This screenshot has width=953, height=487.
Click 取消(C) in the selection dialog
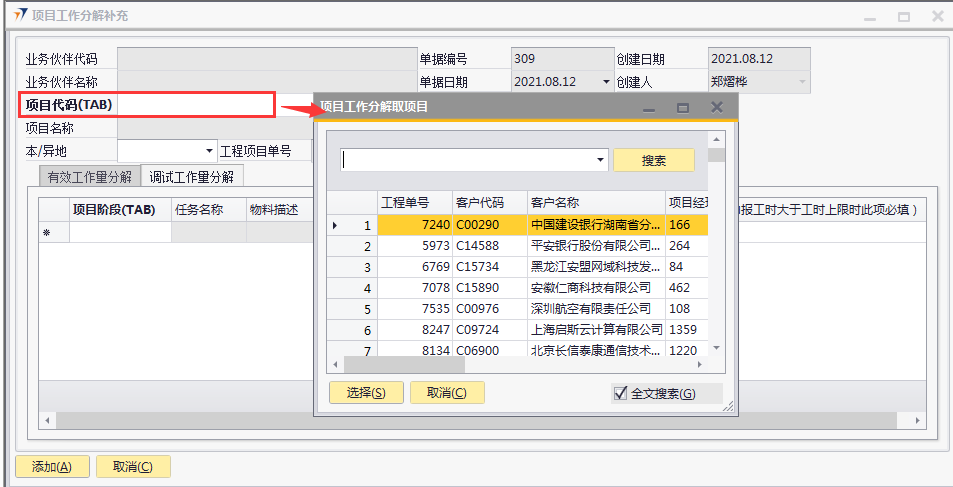click(x=446, y=393)
